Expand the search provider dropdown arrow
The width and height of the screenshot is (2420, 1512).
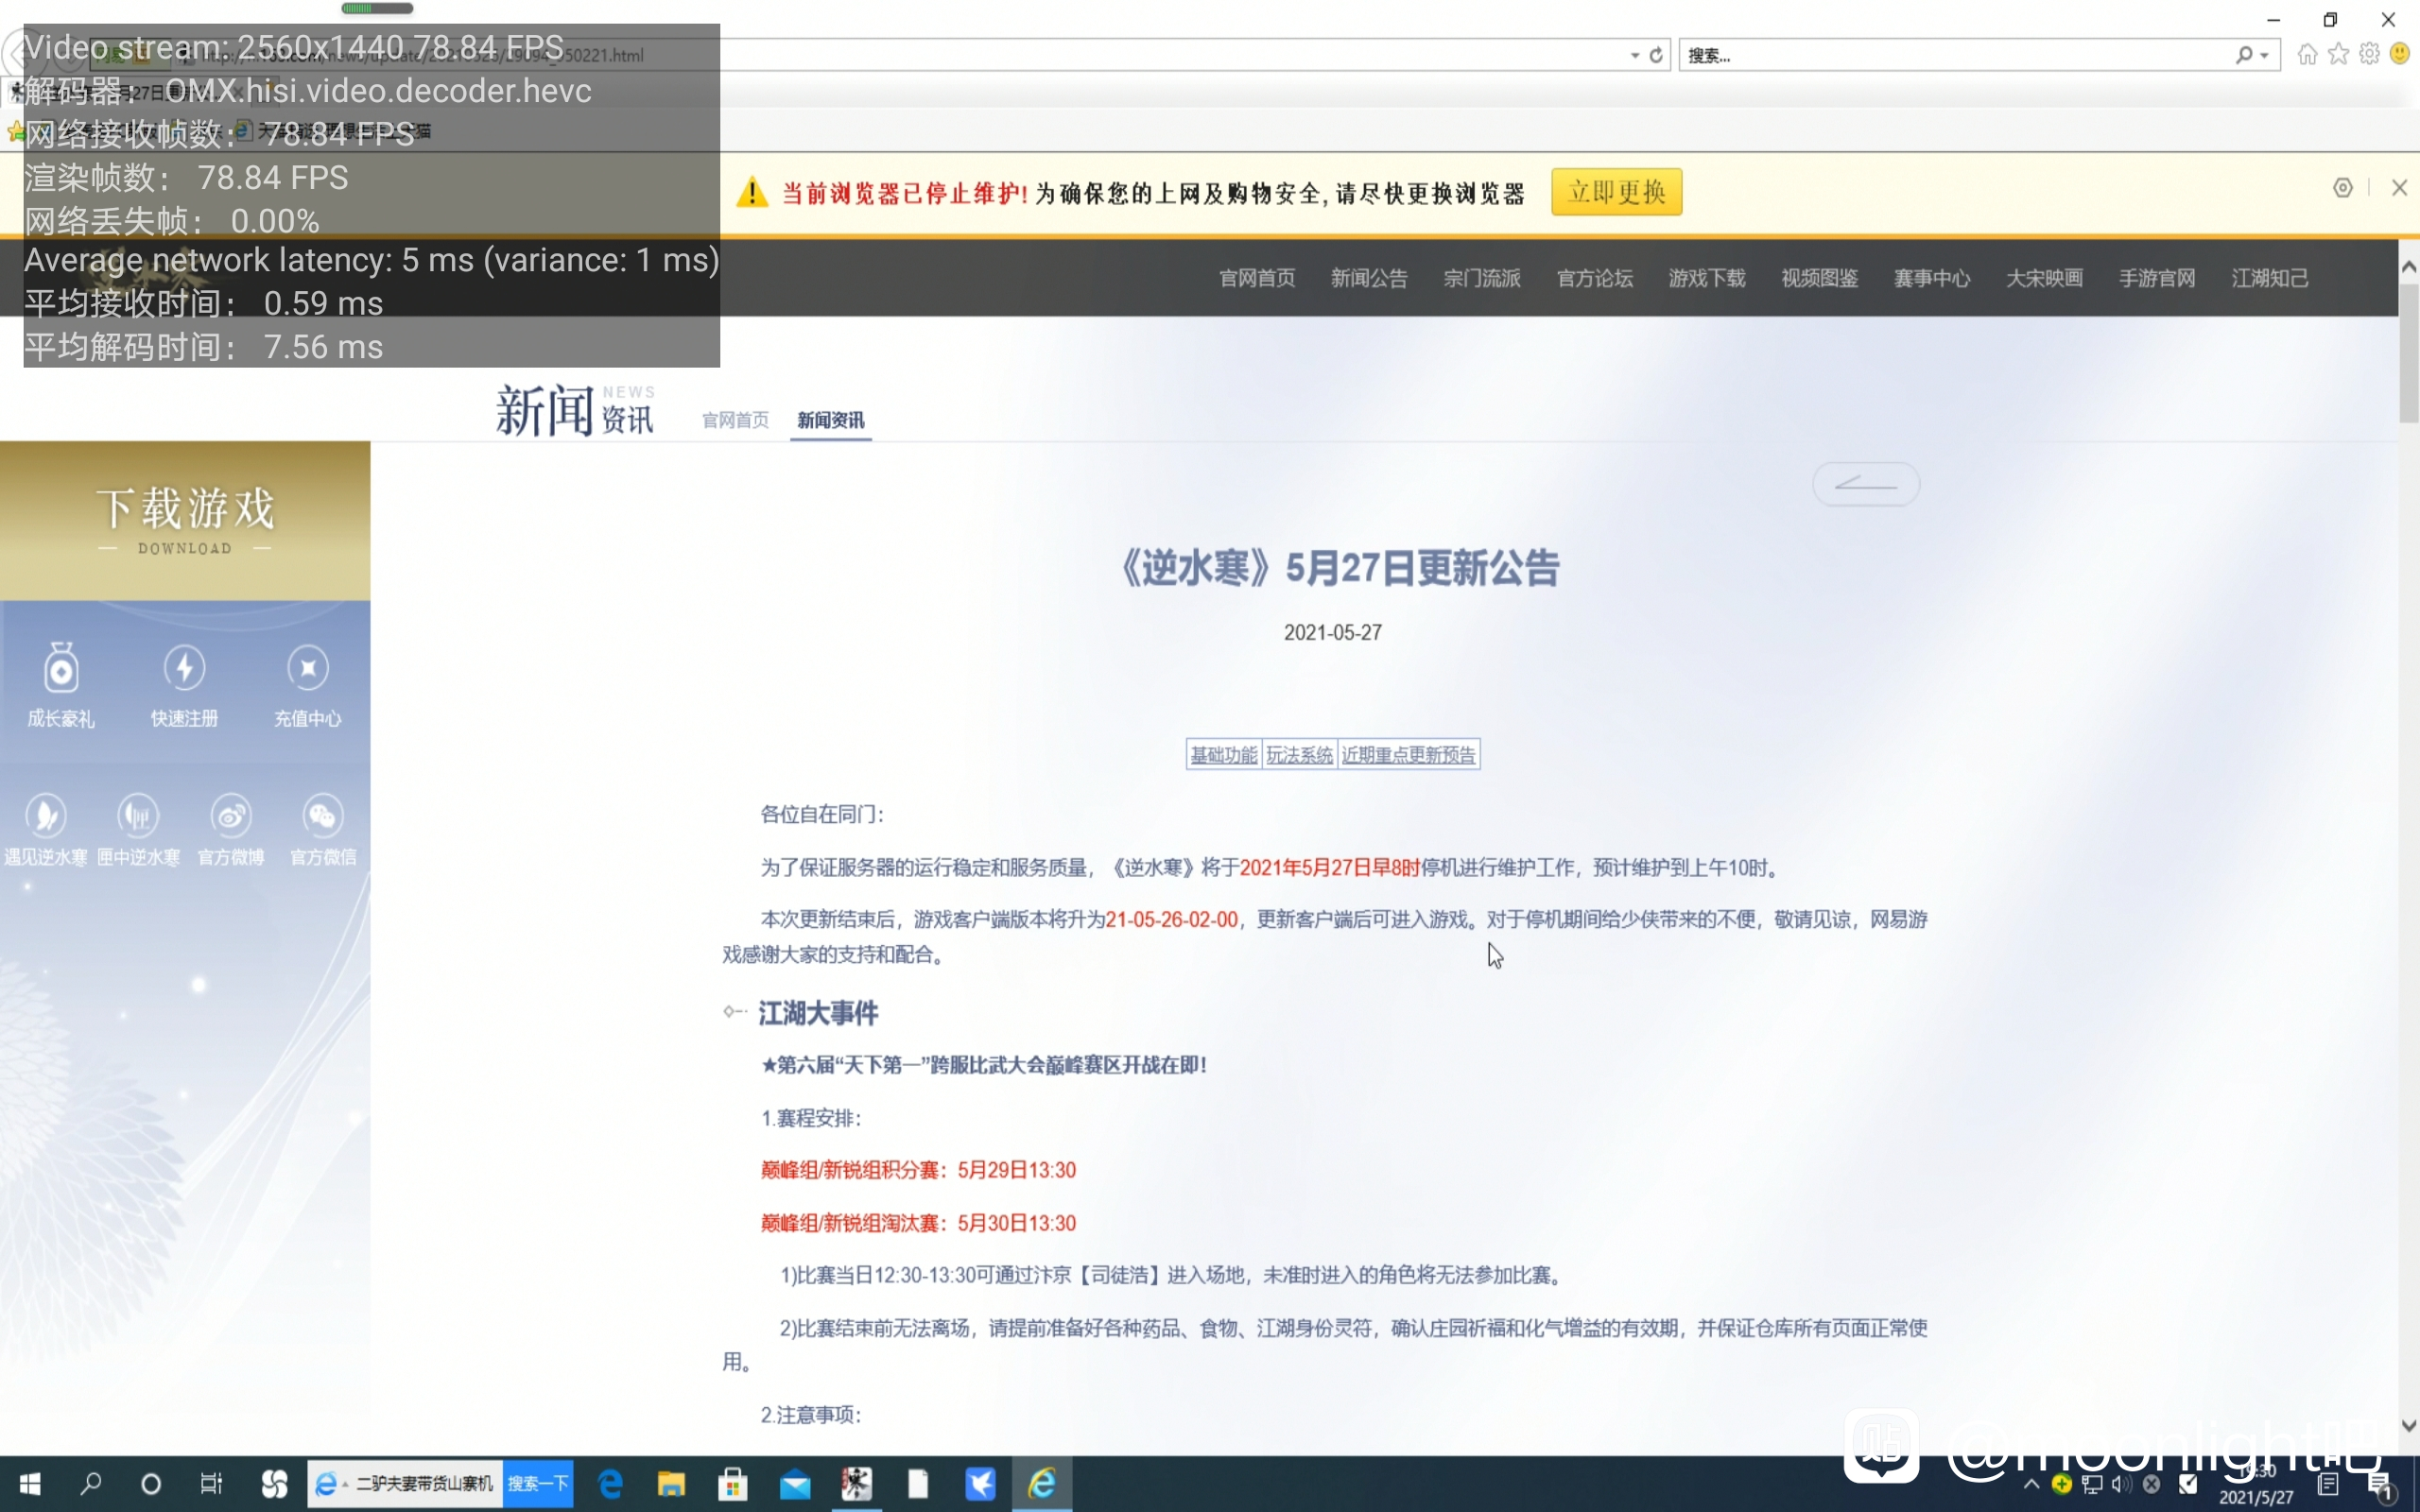tap(2265, 56)
